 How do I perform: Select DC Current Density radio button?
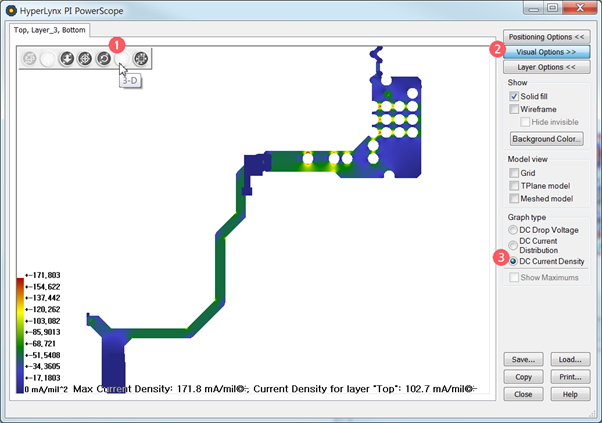click(513, 261)
